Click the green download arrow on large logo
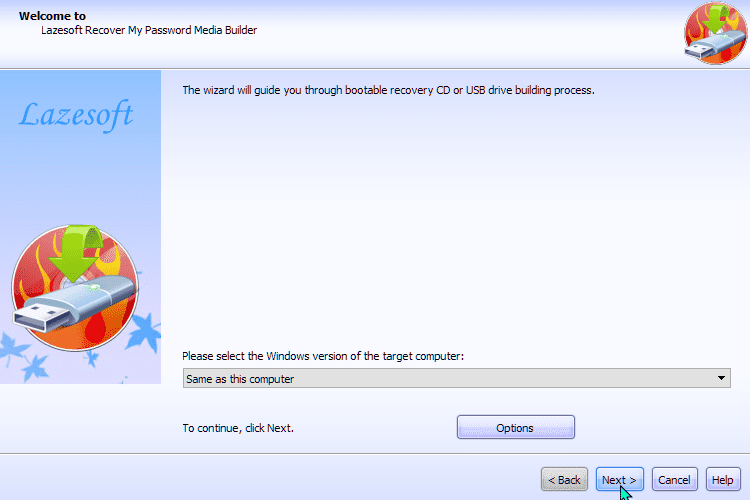 tap(75, 253)
